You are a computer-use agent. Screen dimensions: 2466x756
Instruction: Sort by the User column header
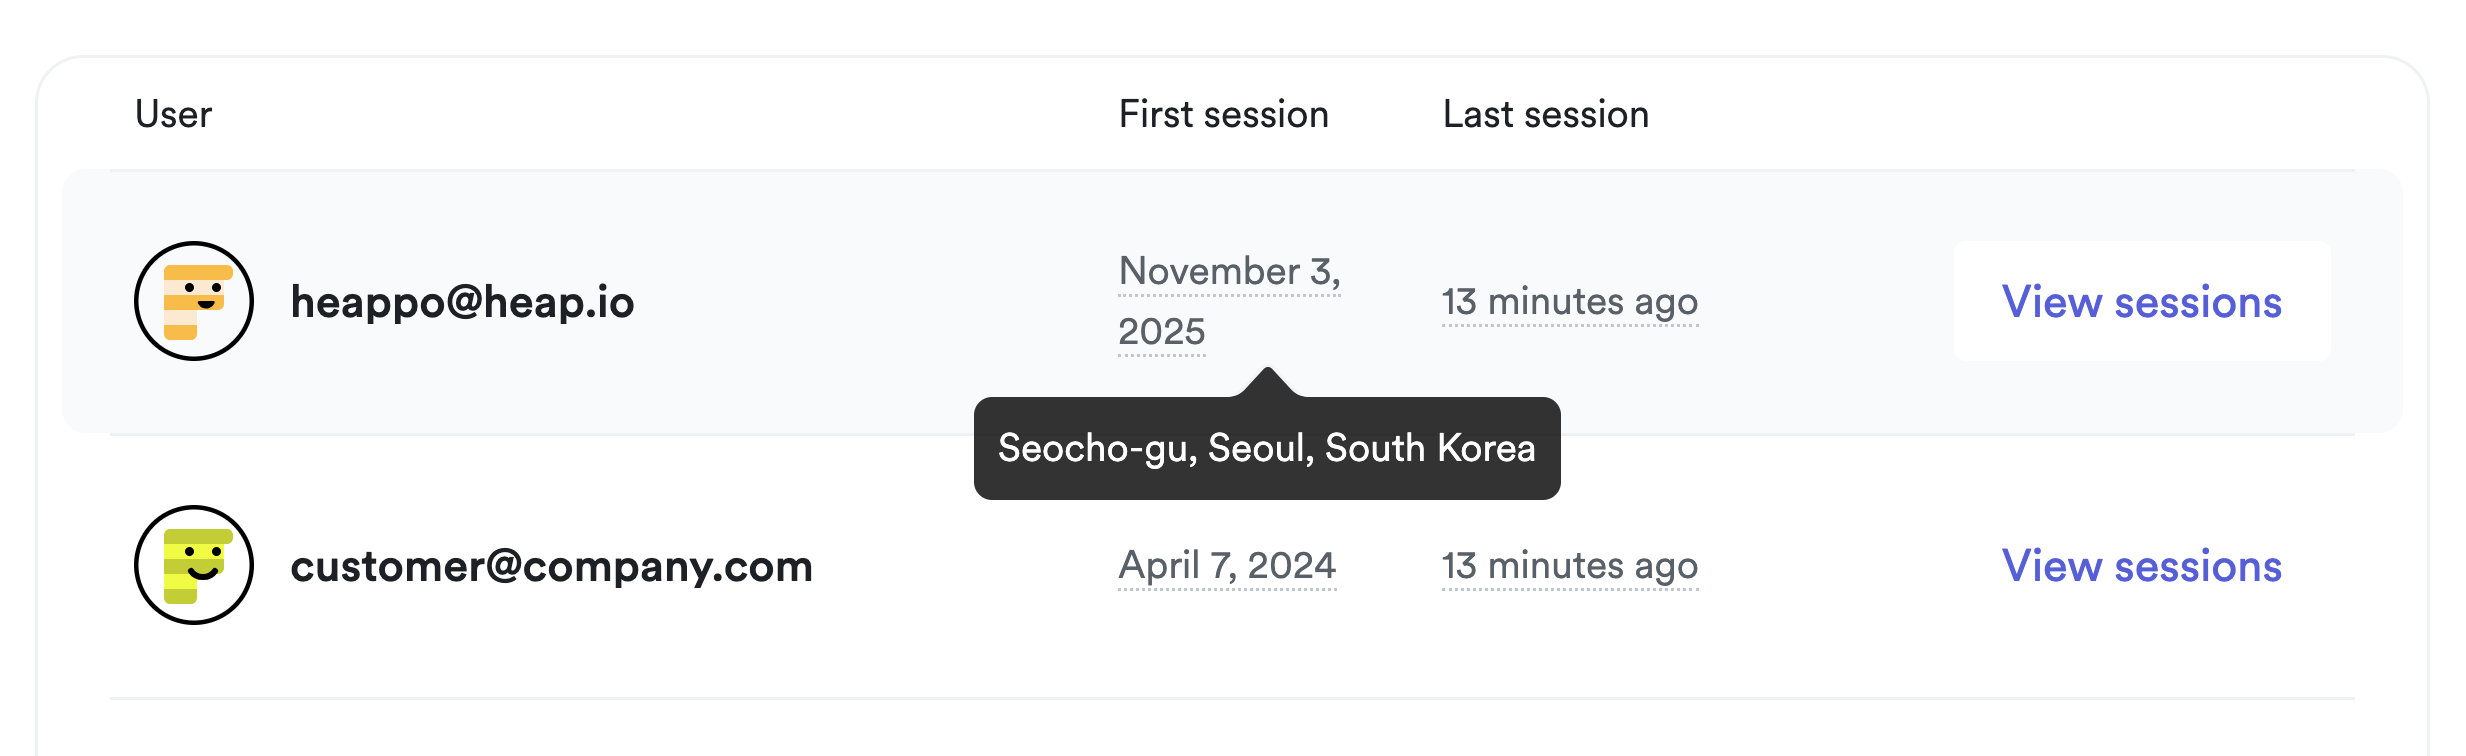[x=173, y=114]
